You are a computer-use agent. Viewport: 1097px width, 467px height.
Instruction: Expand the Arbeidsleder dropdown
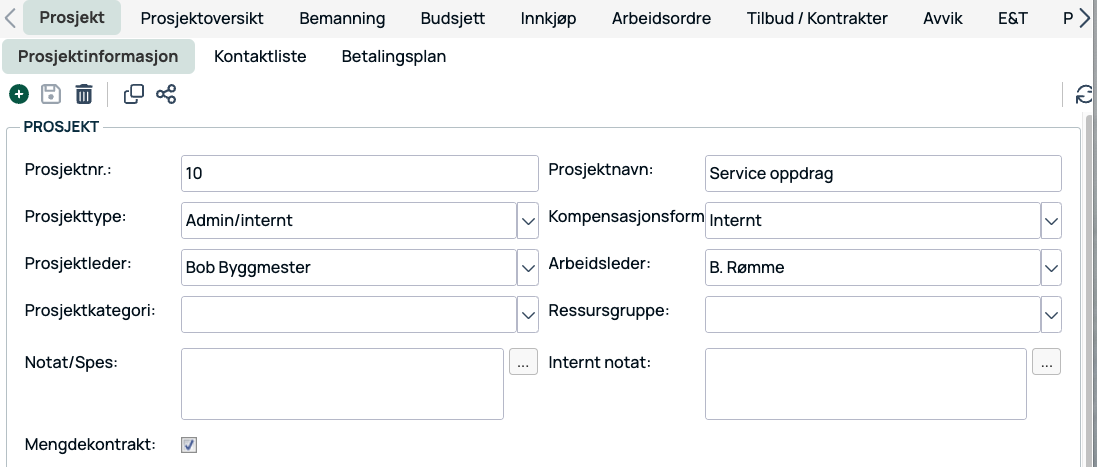point(1051,267)
